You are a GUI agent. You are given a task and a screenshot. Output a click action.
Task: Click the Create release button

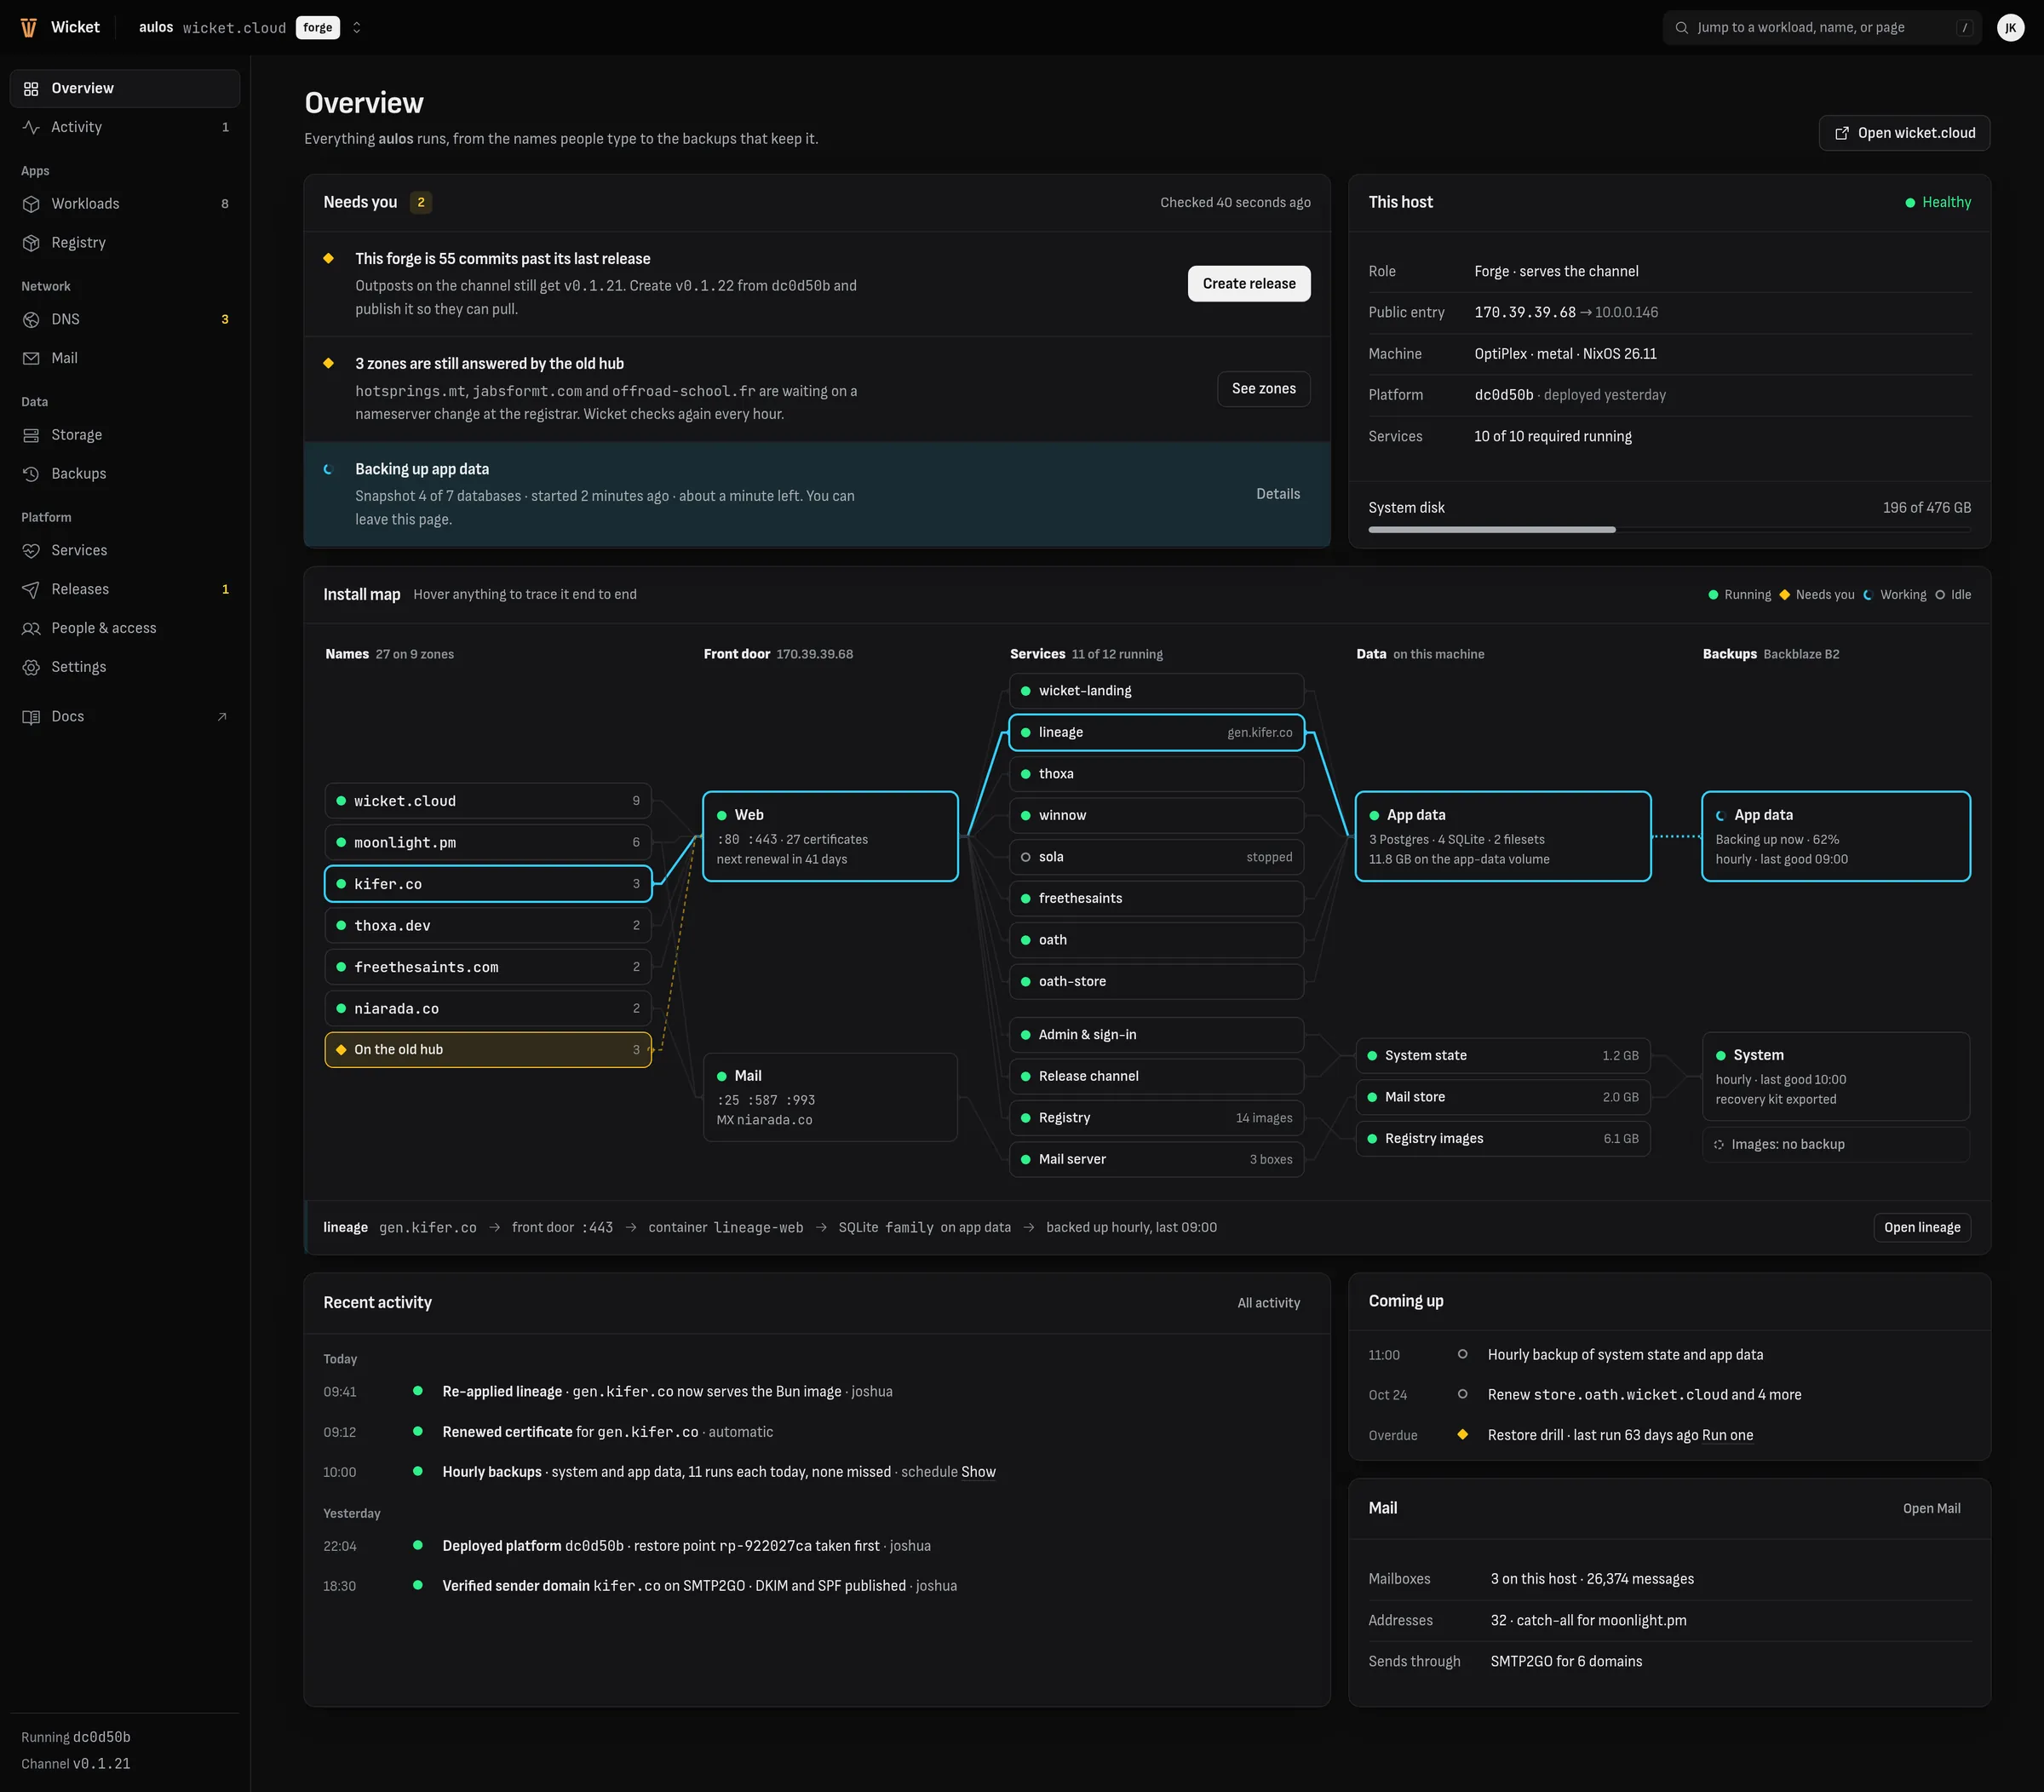[1249, 284]
